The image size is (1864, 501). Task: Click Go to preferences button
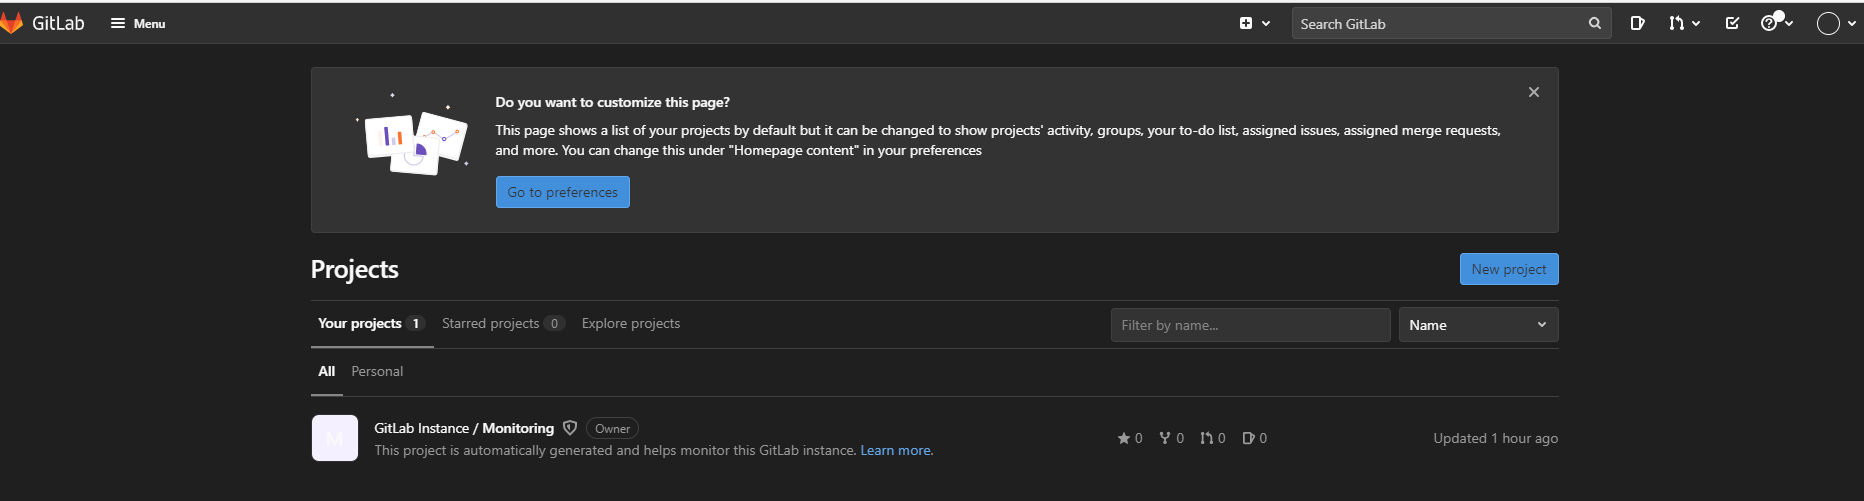[x=563, y=192]
